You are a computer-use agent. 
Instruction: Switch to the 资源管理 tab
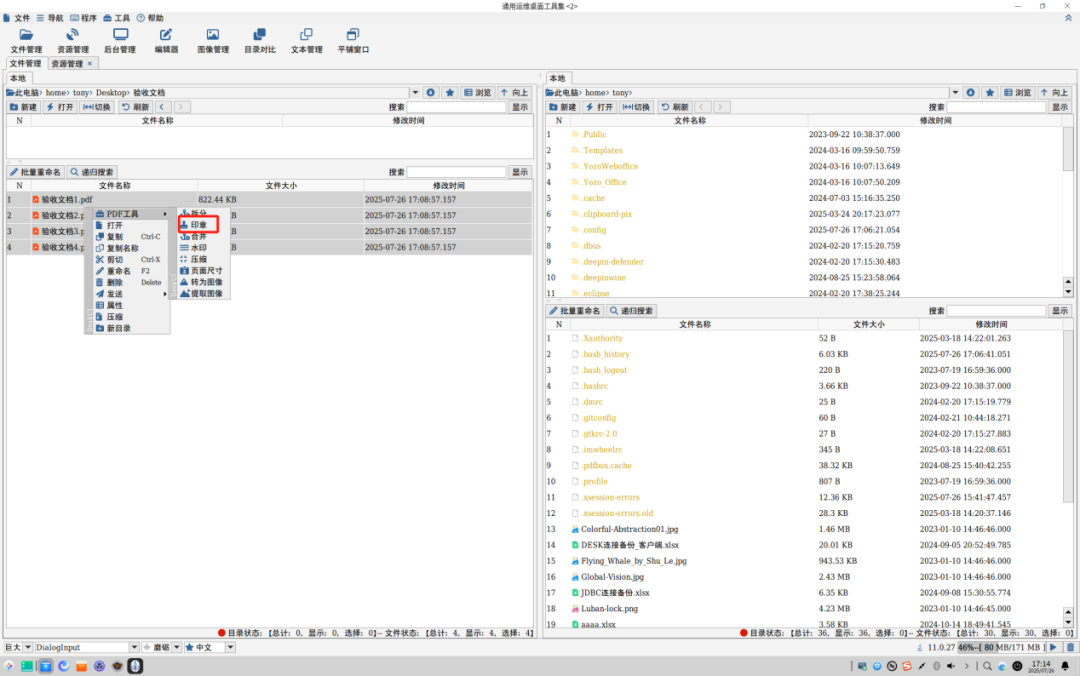point(67,63)
